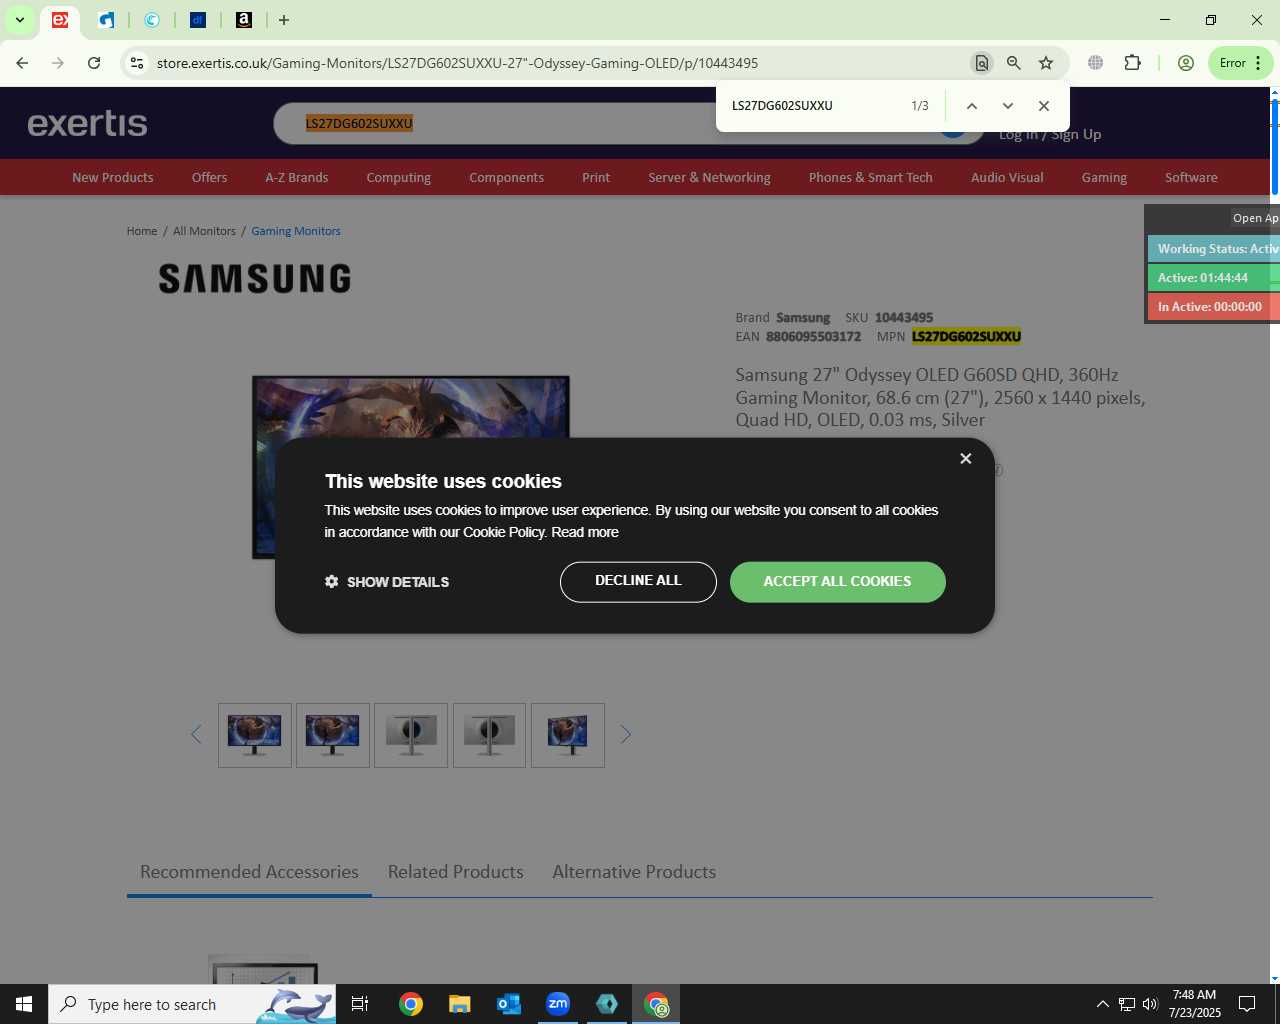Image resolution: width=1280 pixels, height=1024 pixels.
Task: Open the Audio Visual menu
Action: (x=1007, y=177)
